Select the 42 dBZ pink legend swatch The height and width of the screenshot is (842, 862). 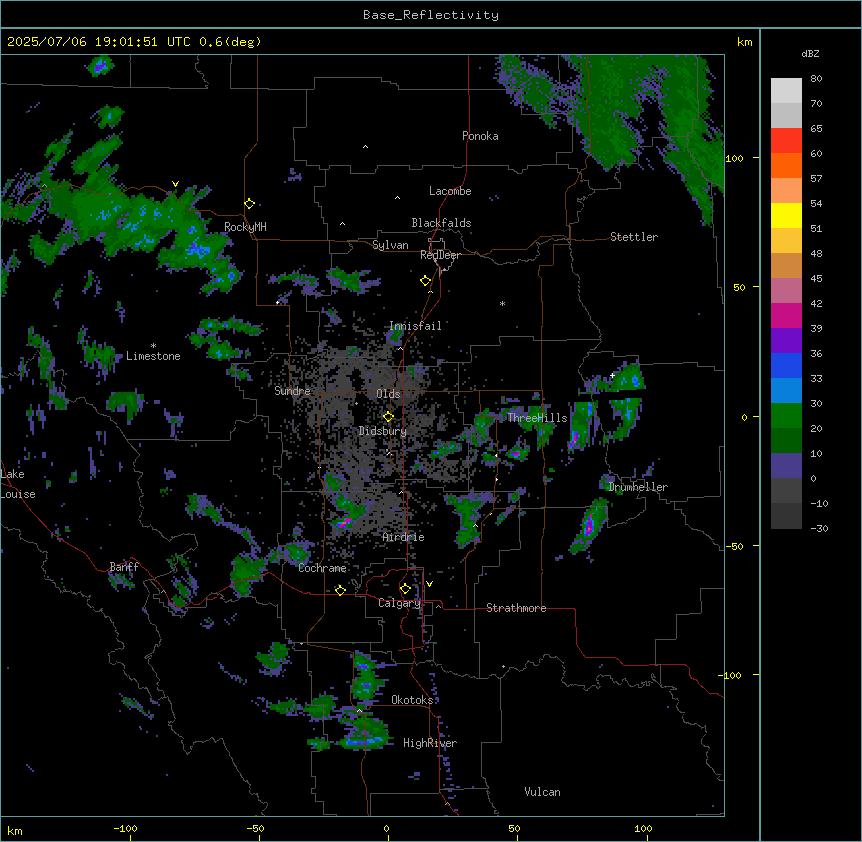[x=786, y=291]
